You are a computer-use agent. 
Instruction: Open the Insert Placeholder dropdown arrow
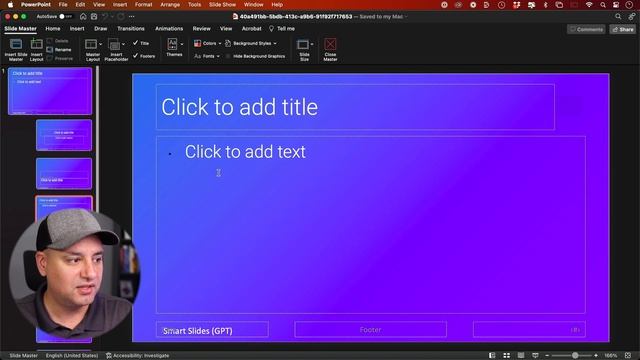124,44
